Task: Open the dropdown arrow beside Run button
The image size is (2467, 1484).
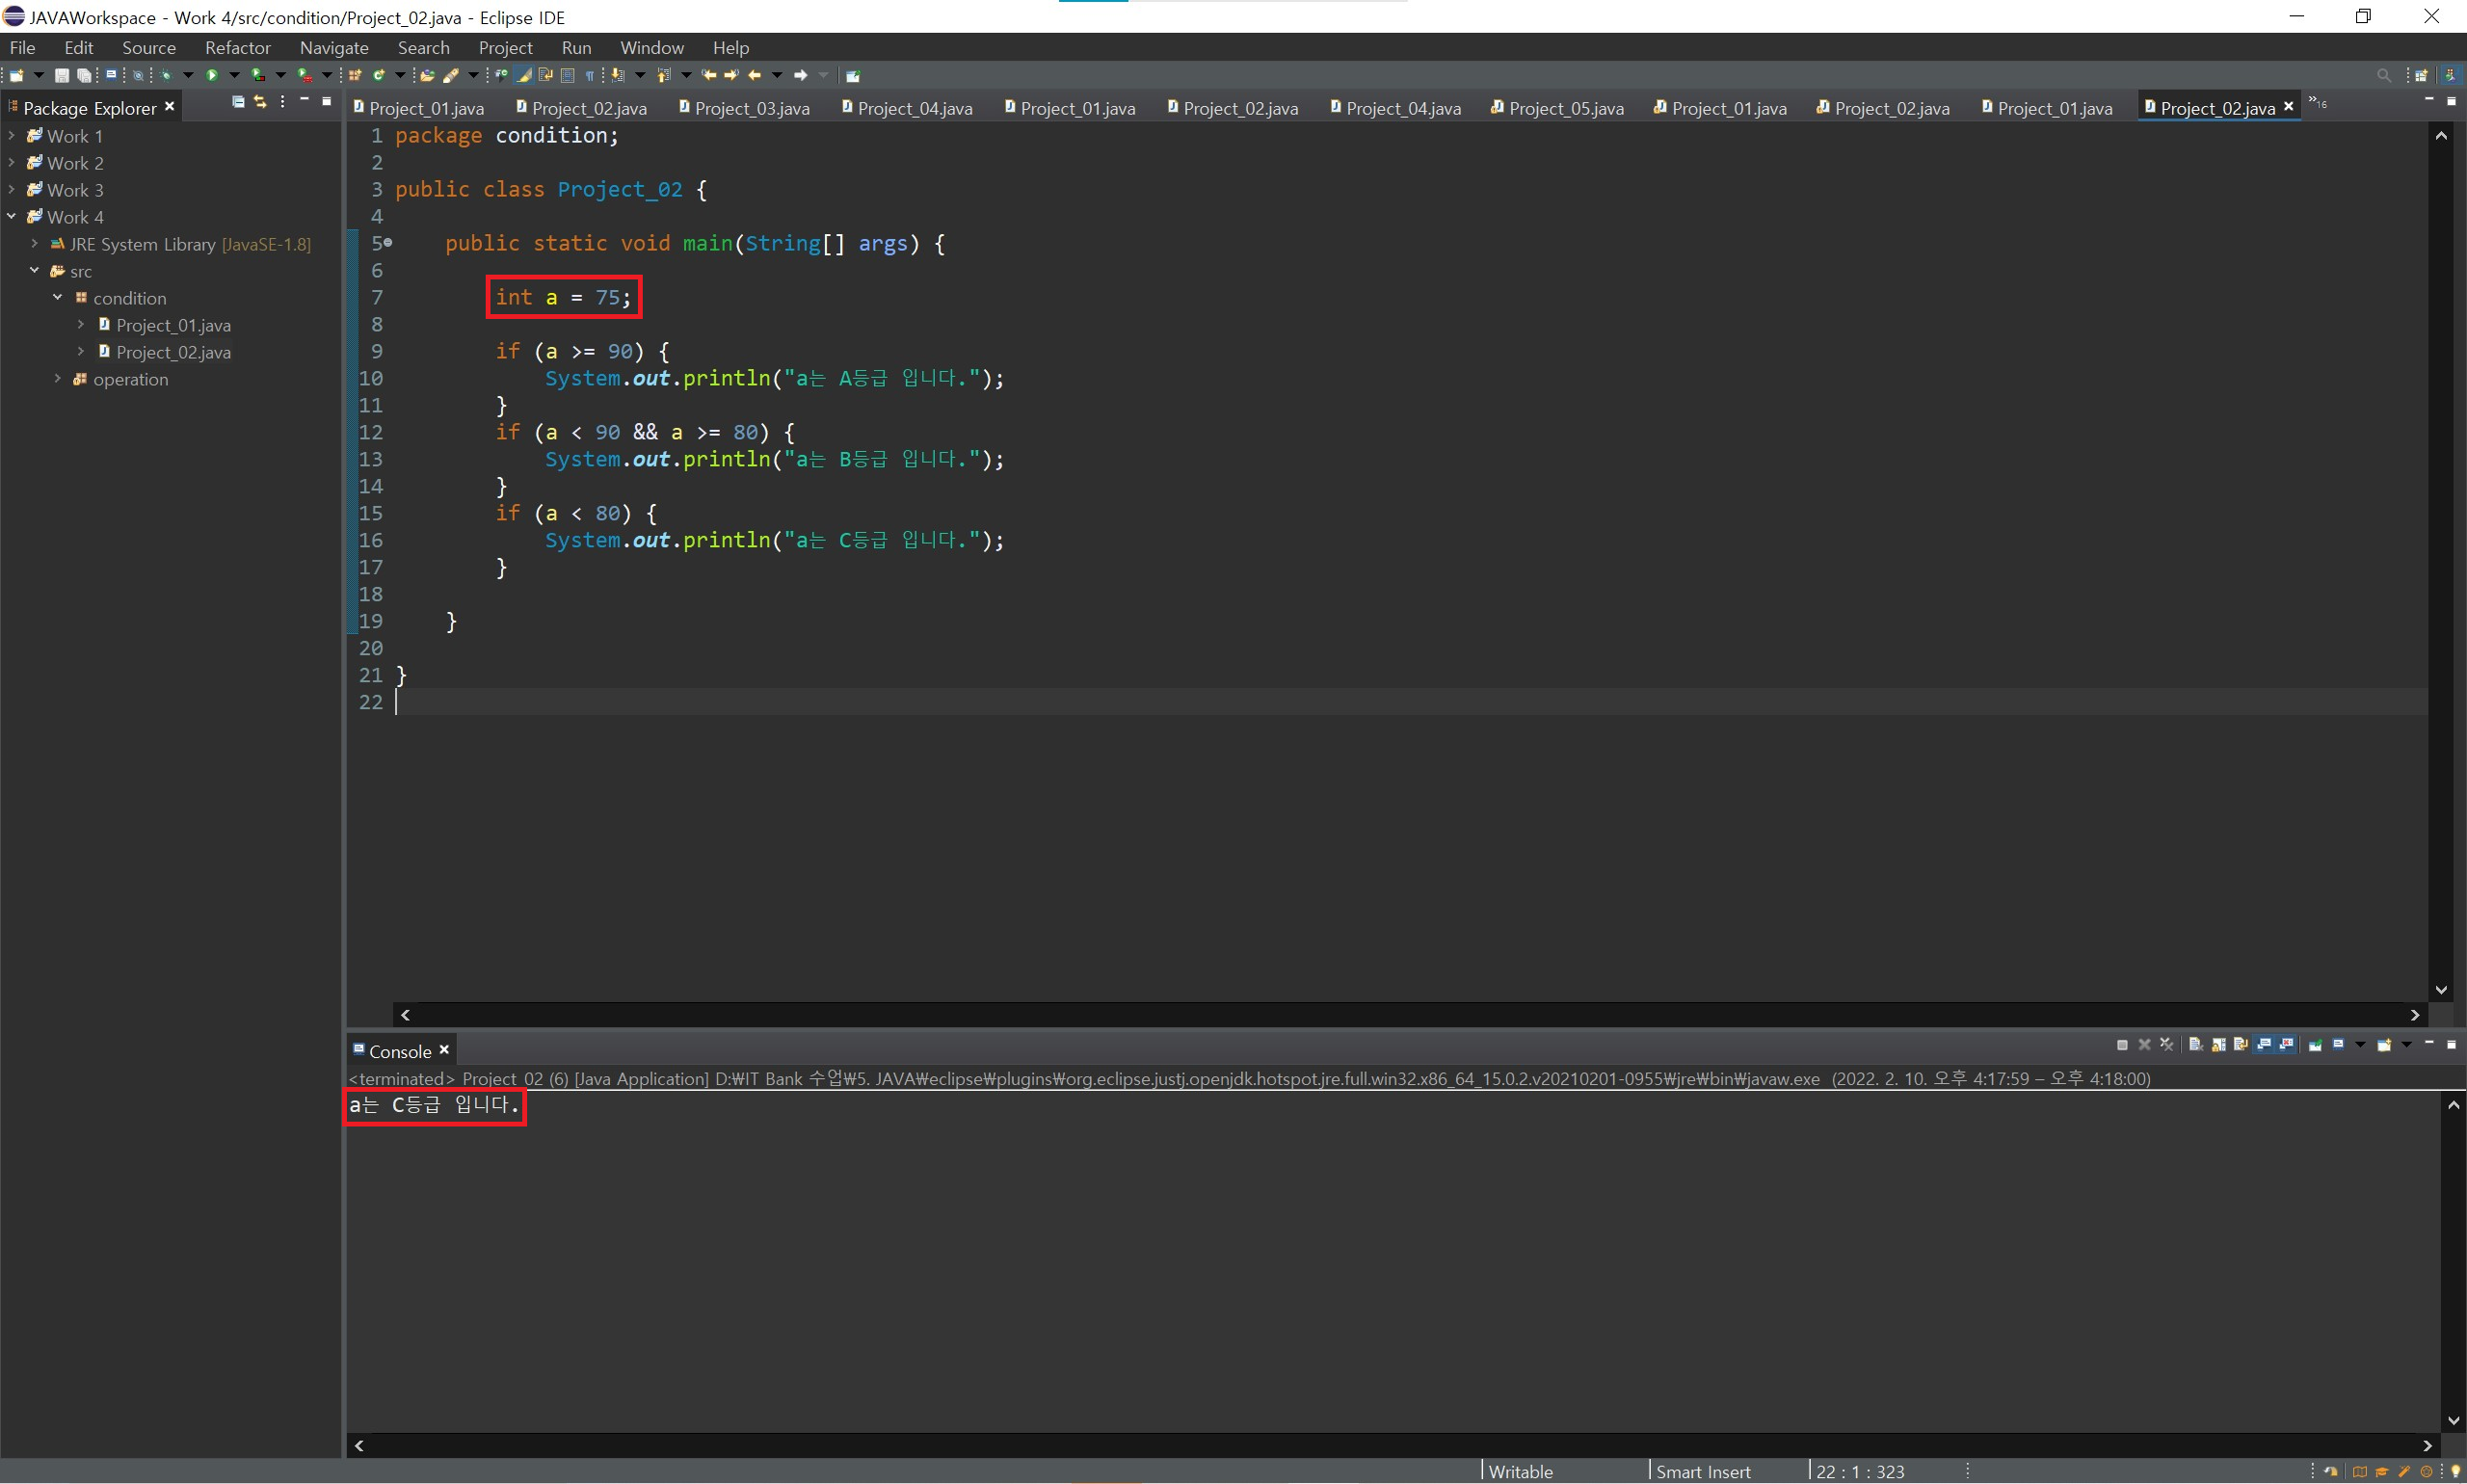Action: point(235,76)
